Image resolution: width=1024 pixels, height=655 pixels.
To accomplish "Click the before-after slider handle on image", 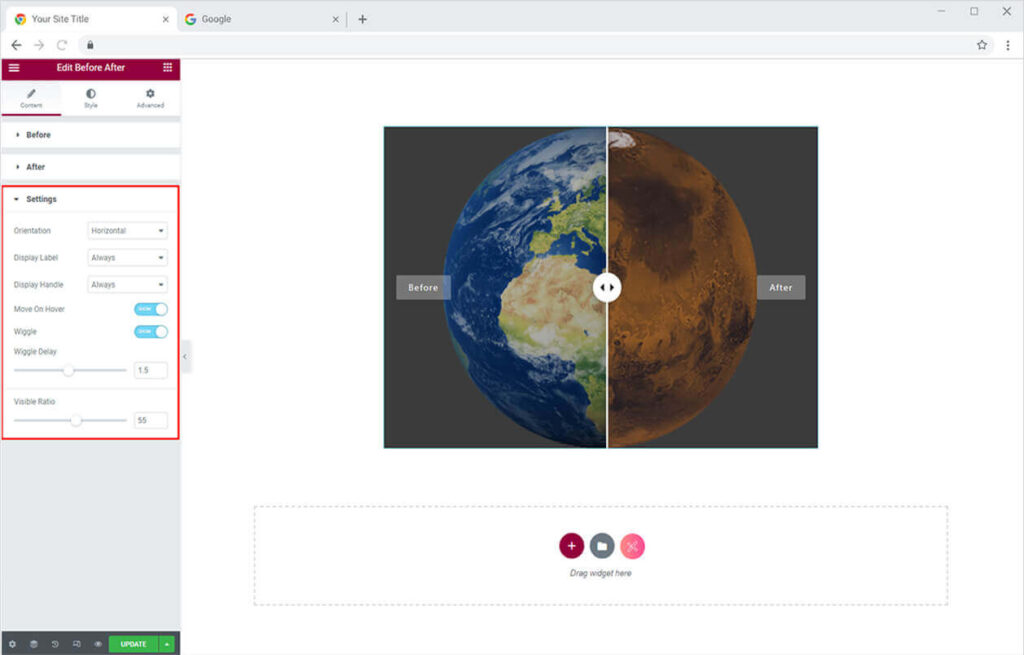I will pos(607,288).
